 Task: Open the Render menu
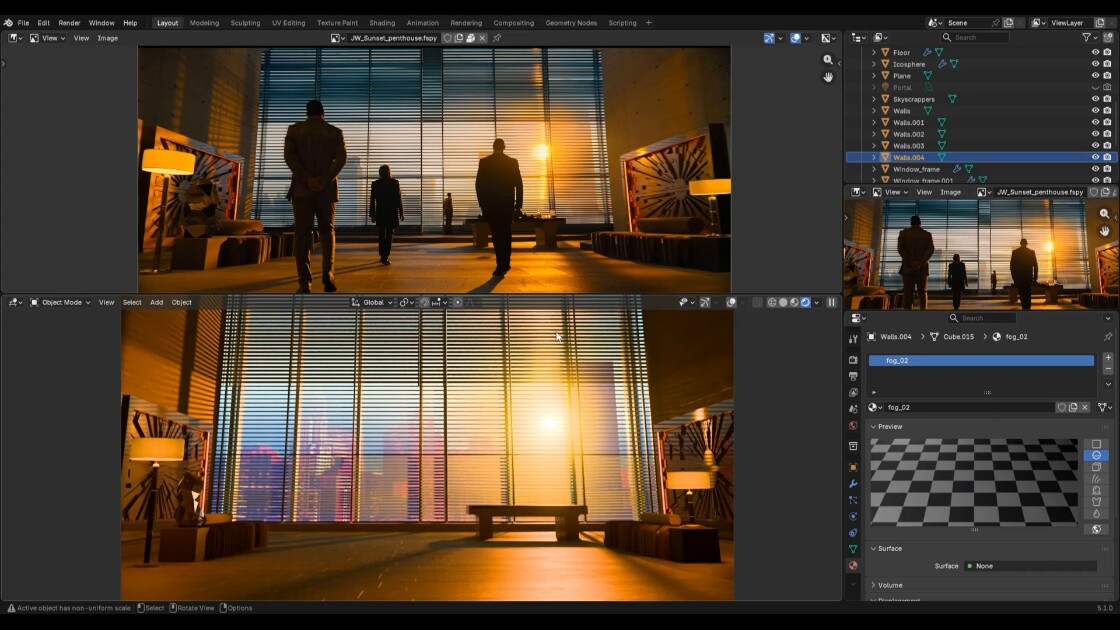(69, 23)
